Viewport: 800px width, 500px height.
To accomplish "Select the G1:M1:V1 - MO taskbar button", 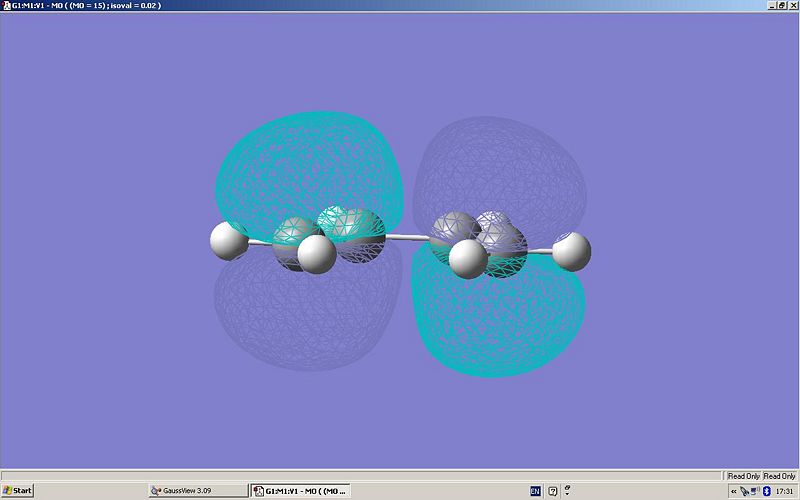I will coord(301,491).
